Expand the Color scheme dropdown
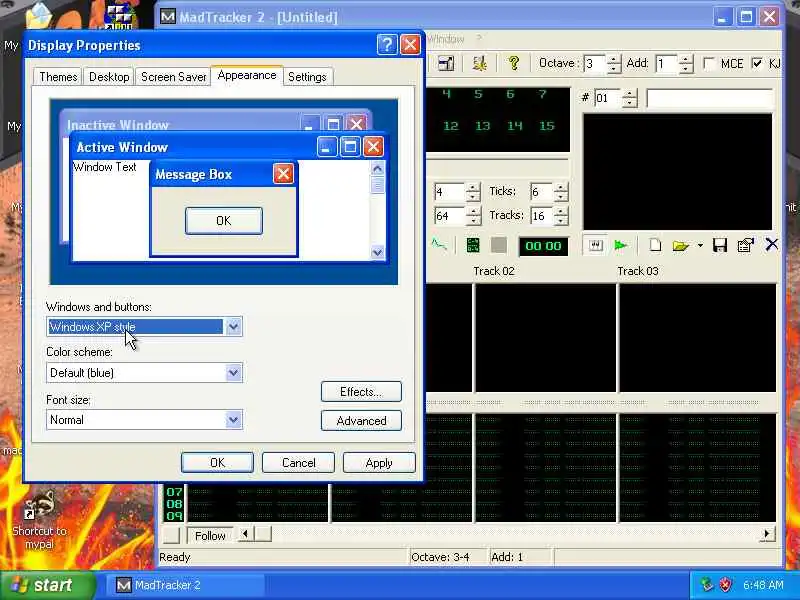 [x=233, y=373]
